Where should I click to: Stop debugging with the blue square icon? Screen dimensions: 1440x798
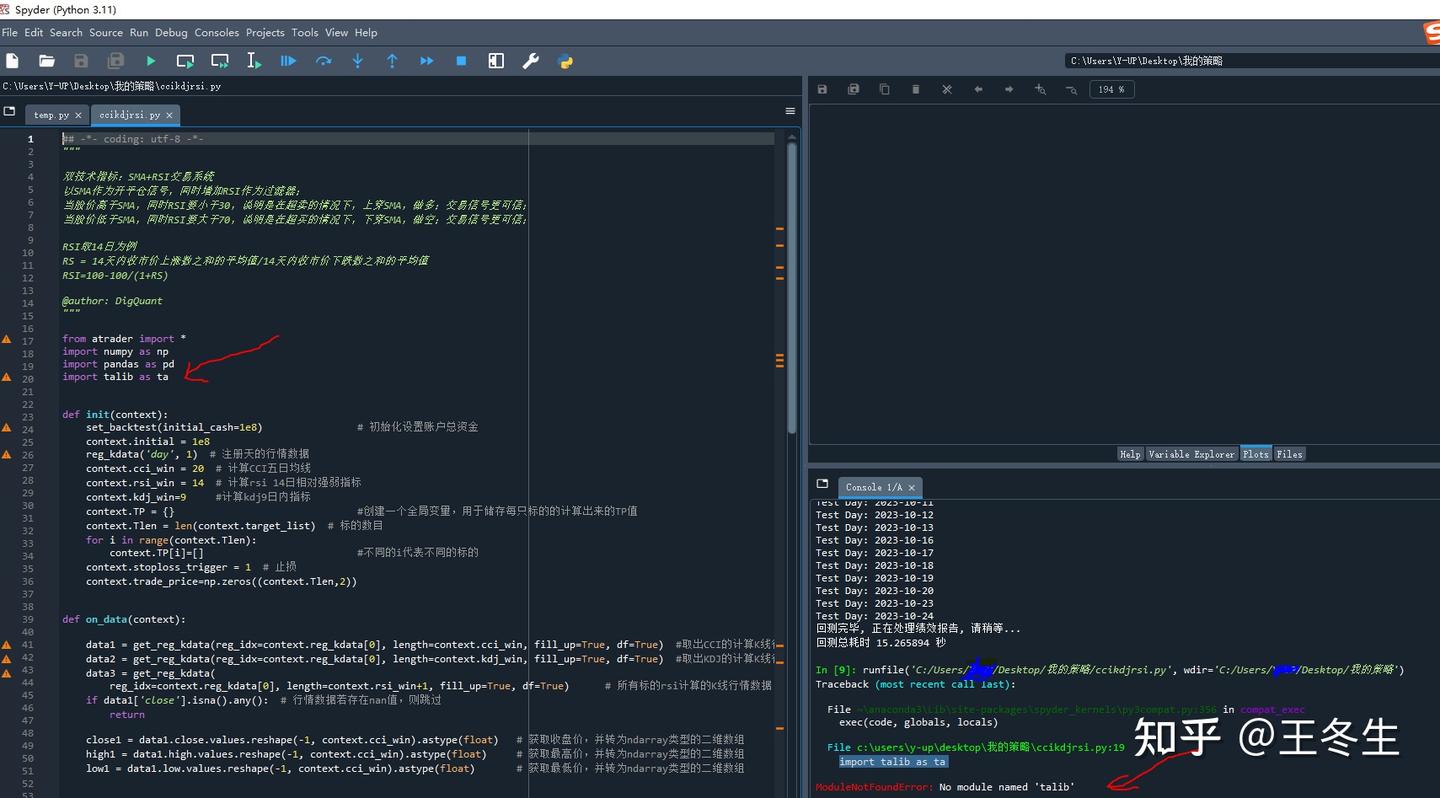(x=461, y=61)
